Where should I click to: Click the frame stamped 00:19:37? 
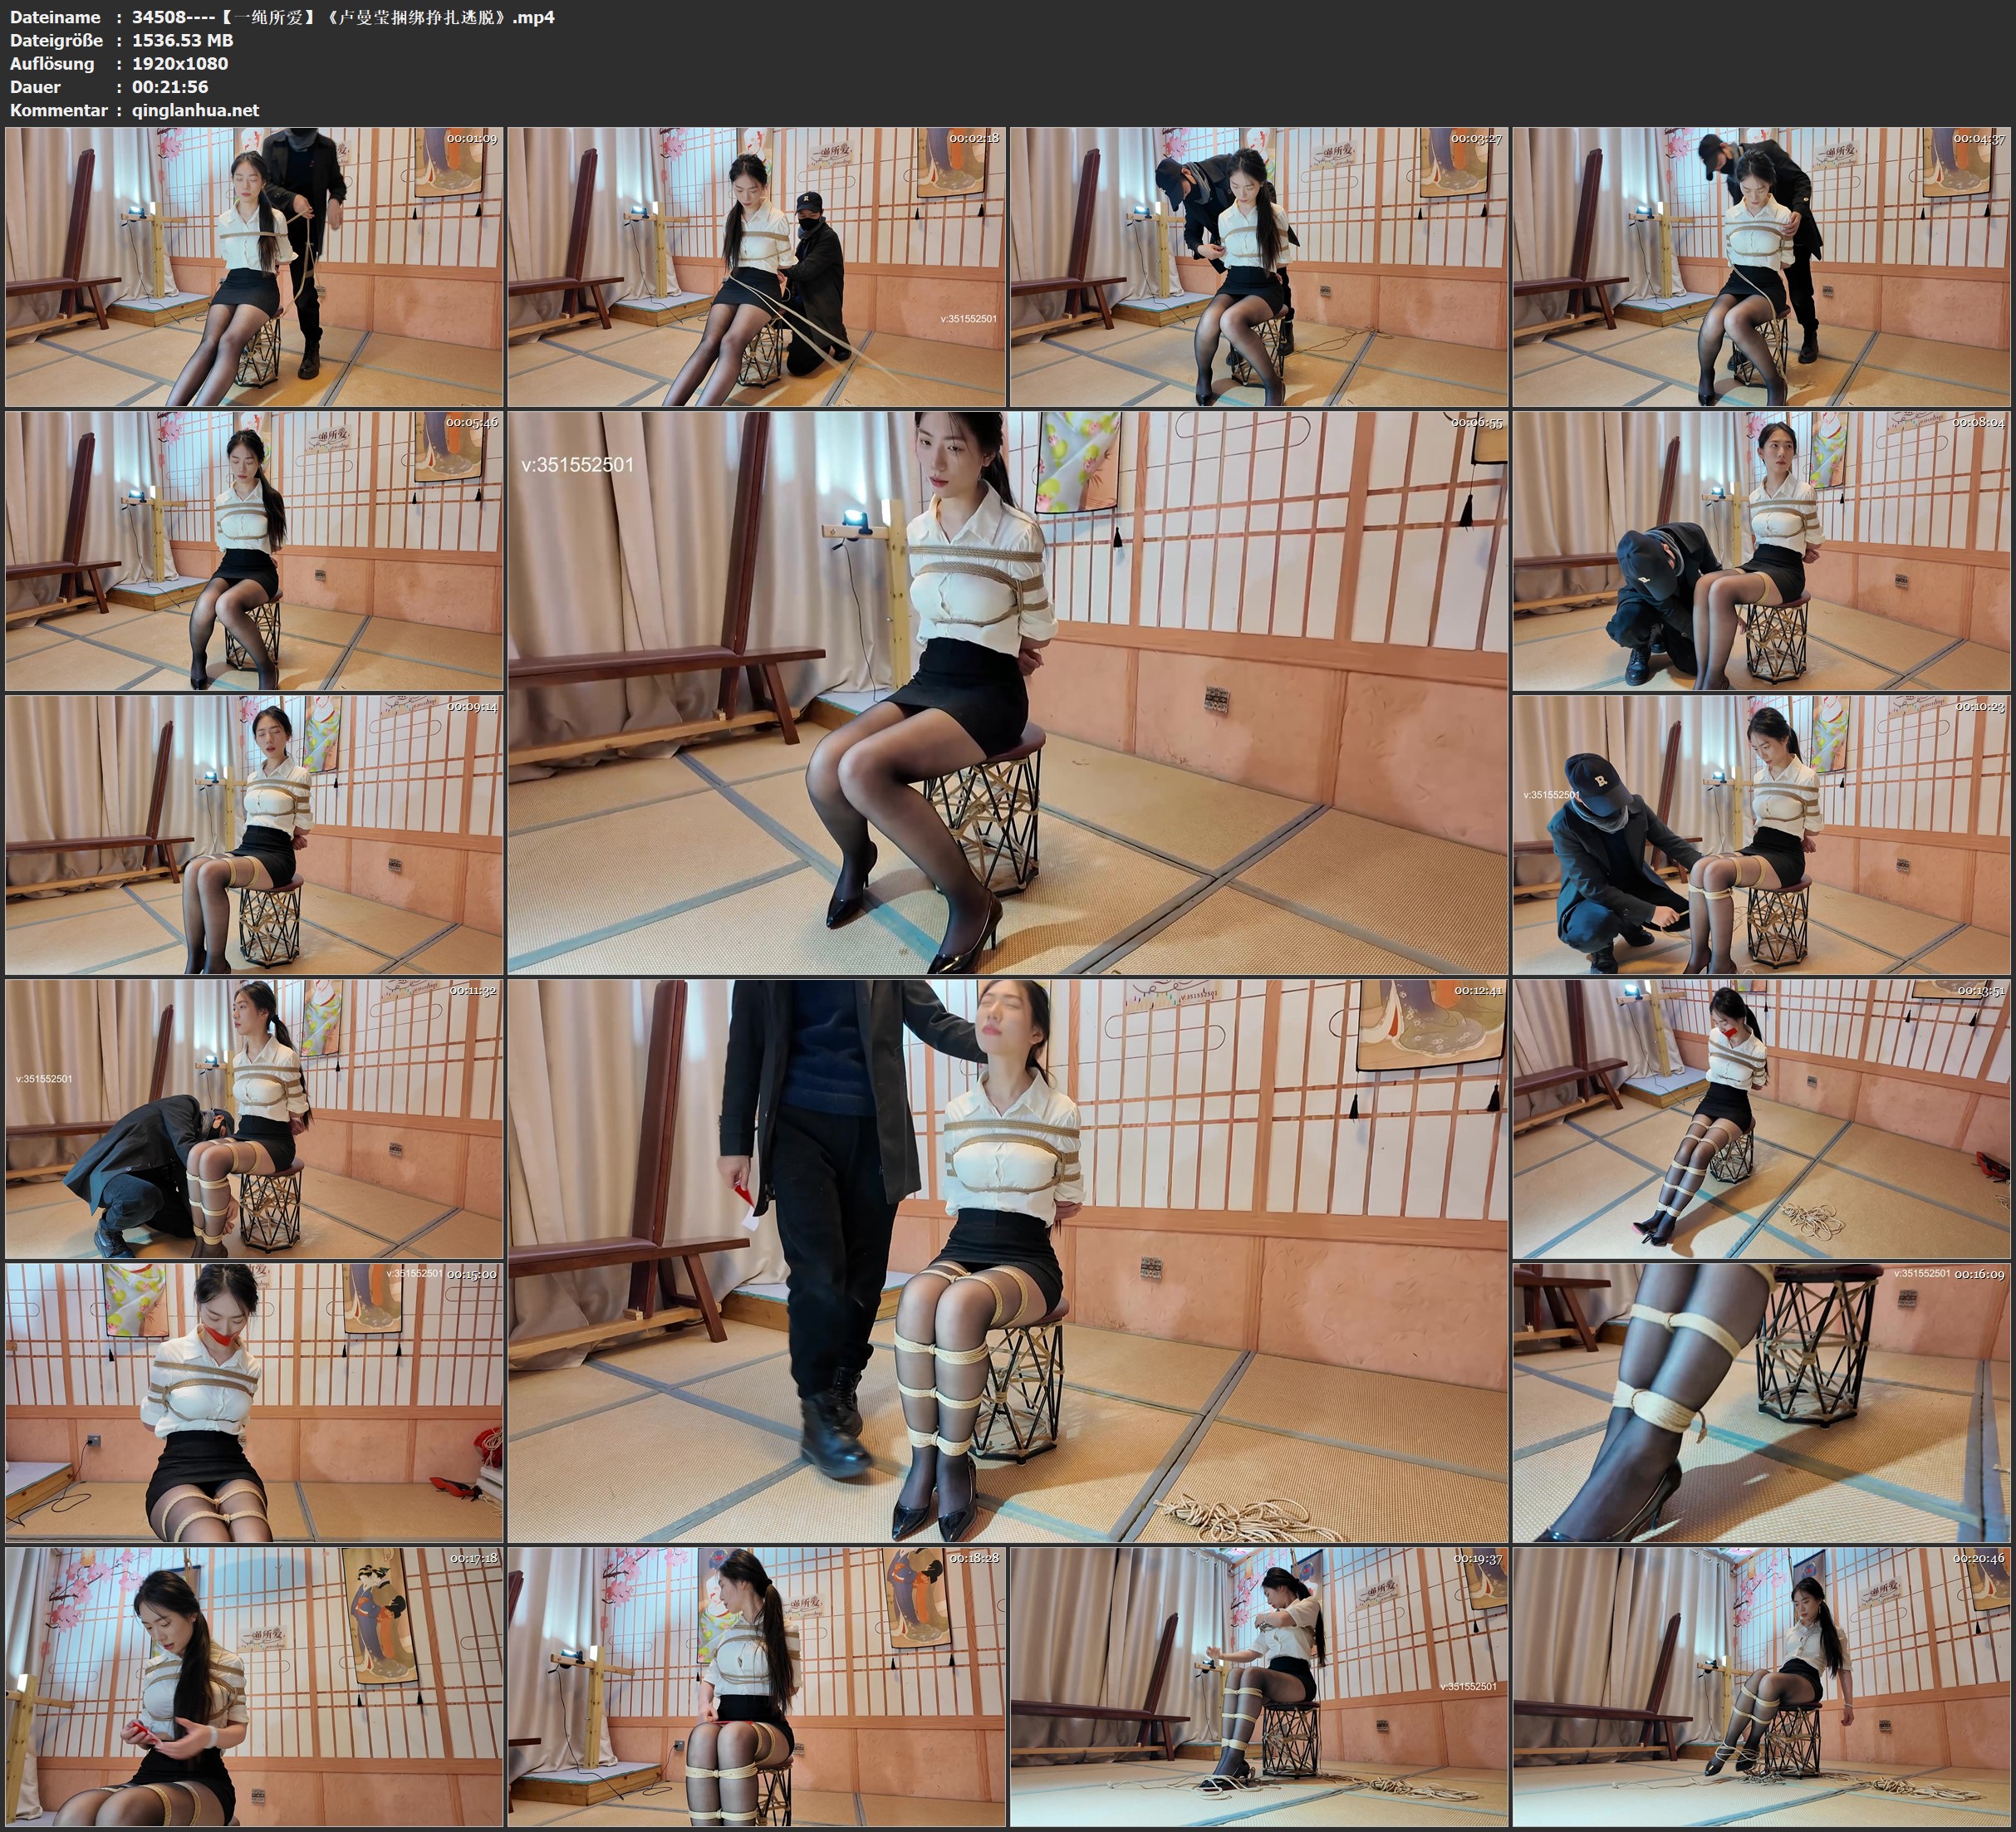(1258, 1686)
